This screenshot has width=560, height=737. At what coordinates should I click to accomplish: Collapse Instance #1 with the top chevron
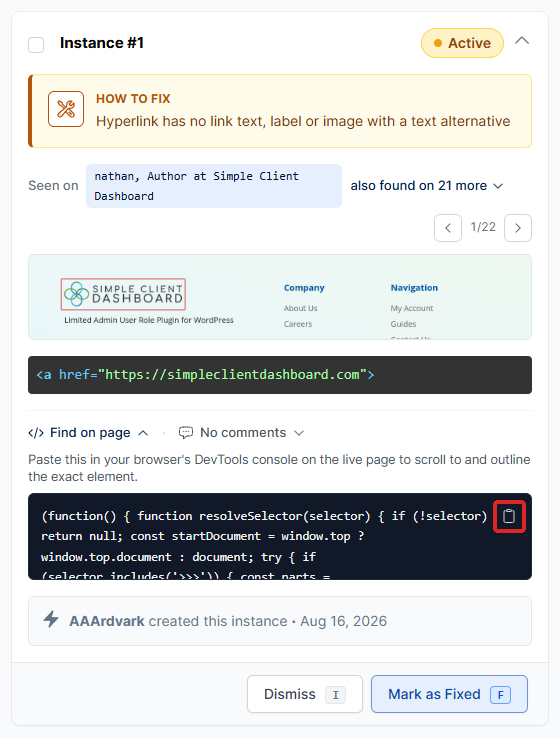pos(522,41)
